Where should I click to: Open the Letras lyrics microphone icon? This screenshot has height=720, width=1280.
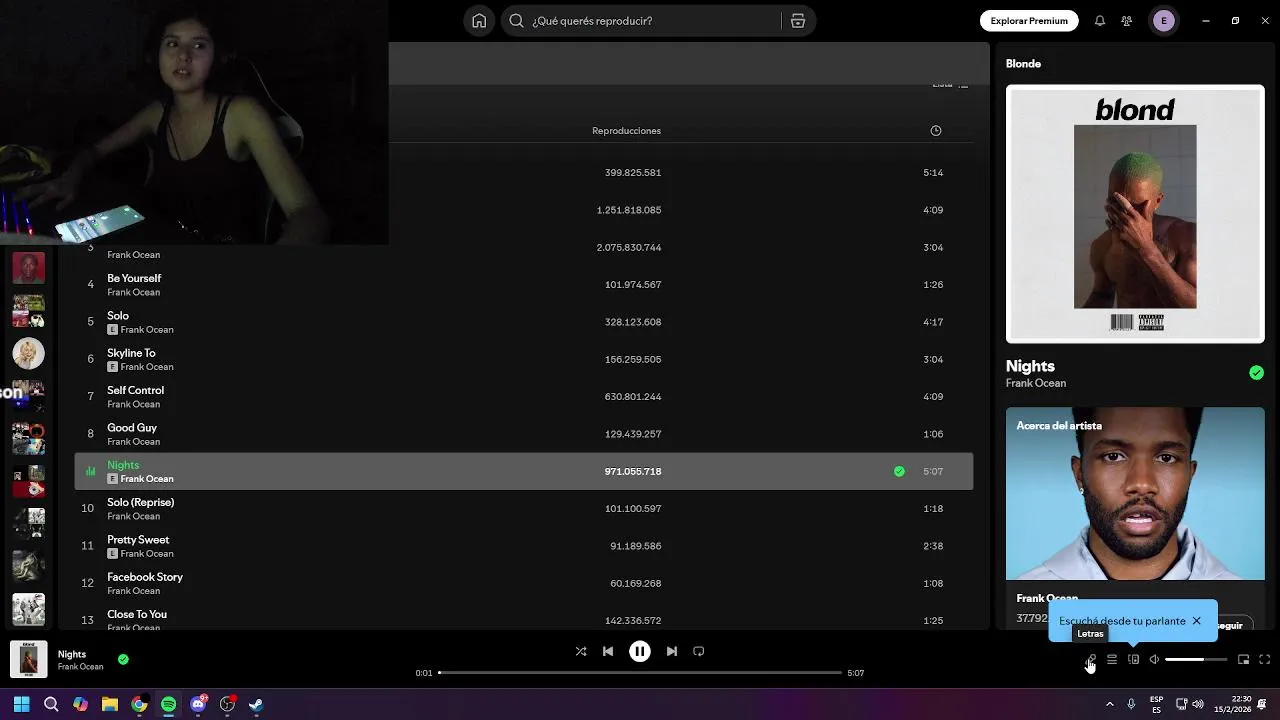pyautogui.click(x=1091, y=659)
